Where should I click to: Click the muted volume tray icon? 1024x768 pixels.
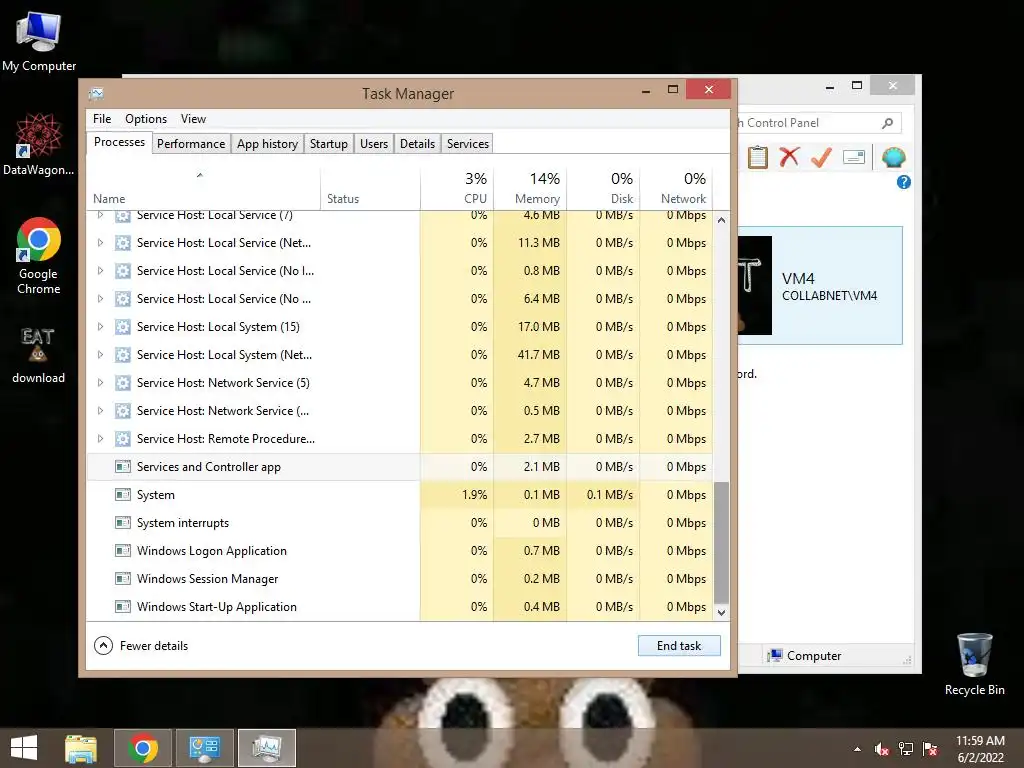tap(882, 749)
